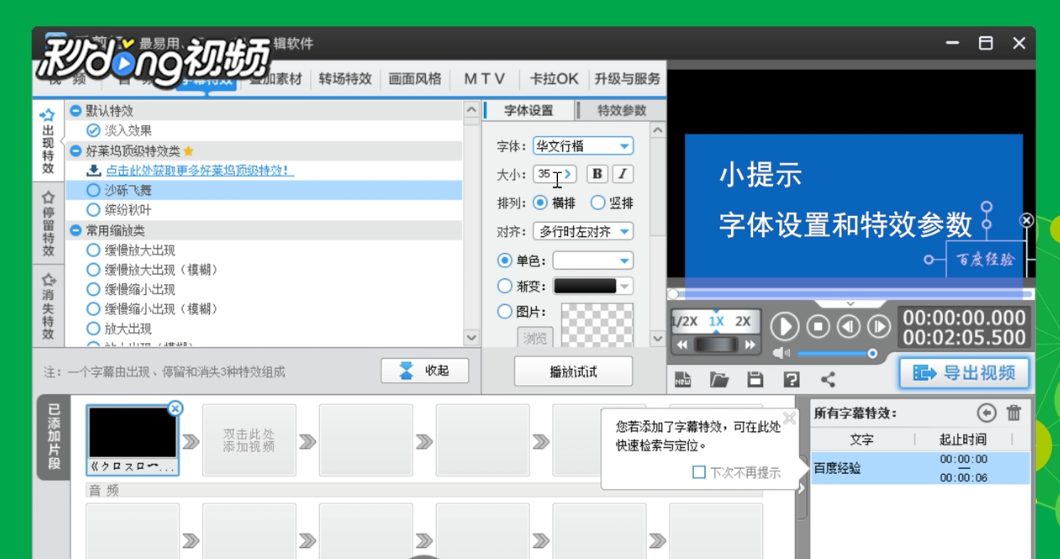This screenshot has width=1060, height=559.
Task: Click the fast-forward double-arrow icon
Action: point(749,345)
